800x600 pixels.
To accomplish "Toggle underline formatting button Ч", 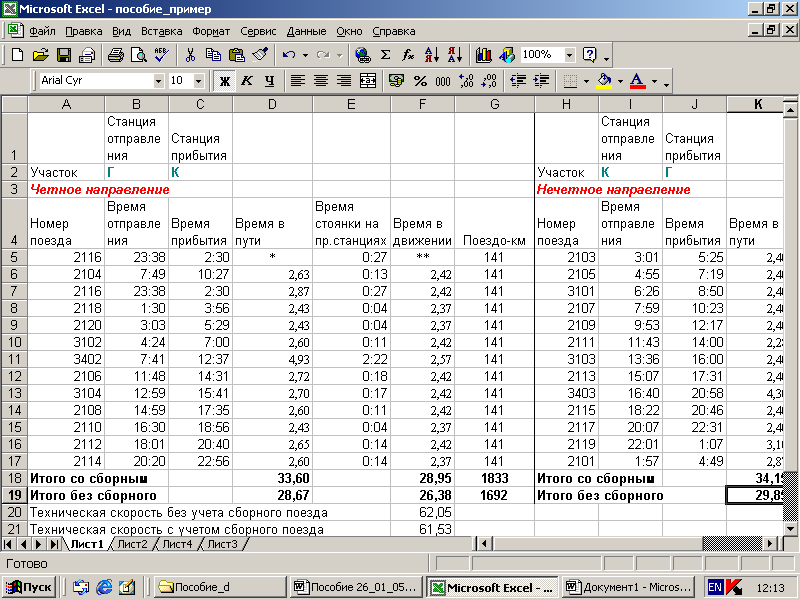I will point(269,81).
